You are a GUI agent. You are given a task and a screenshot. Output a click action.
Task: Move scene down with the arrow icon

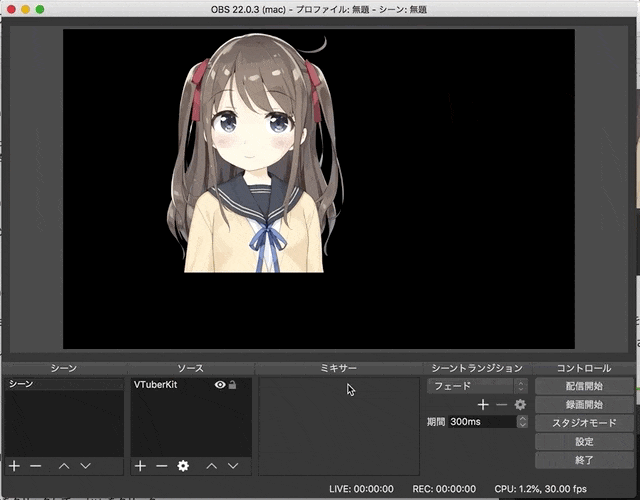click(85, 466)
